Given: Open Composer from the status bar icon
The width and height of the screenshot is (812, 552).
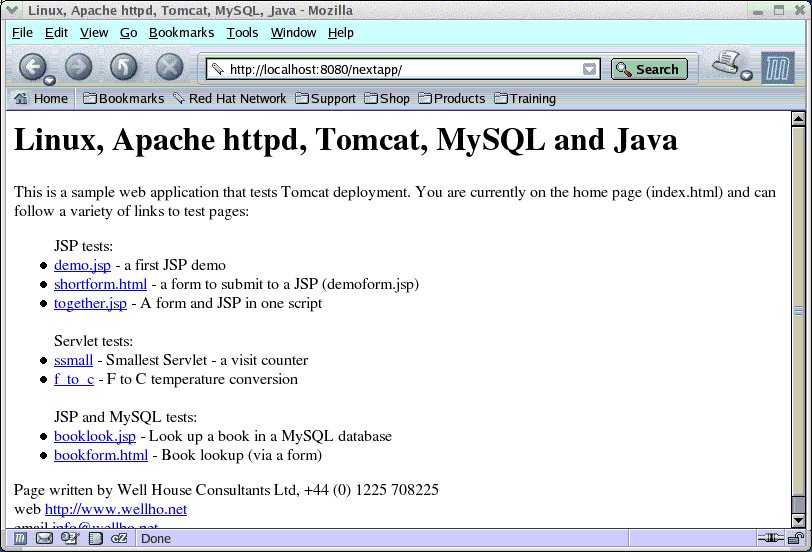Looking at the screenshot, I should tap(69, 539).
